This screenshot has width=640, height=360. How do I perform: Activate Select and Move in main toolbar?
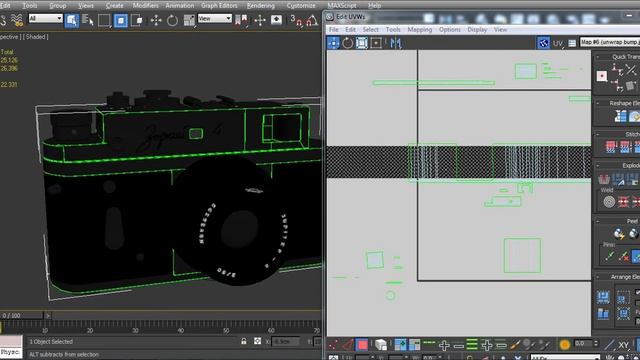[156, 20]
